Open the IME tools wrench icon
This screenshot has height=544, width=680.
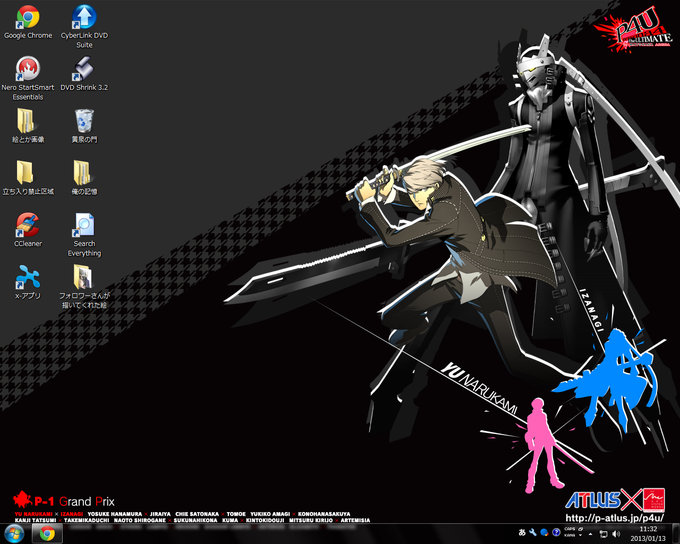coord(533,532)
